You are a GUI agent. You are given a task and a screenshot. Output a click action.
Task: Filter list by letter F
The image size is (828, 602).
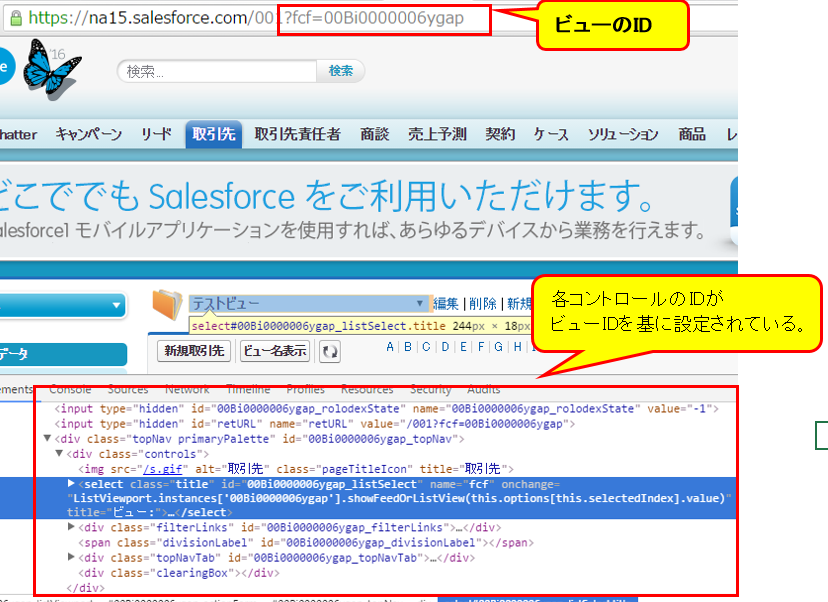click(481, 347)
